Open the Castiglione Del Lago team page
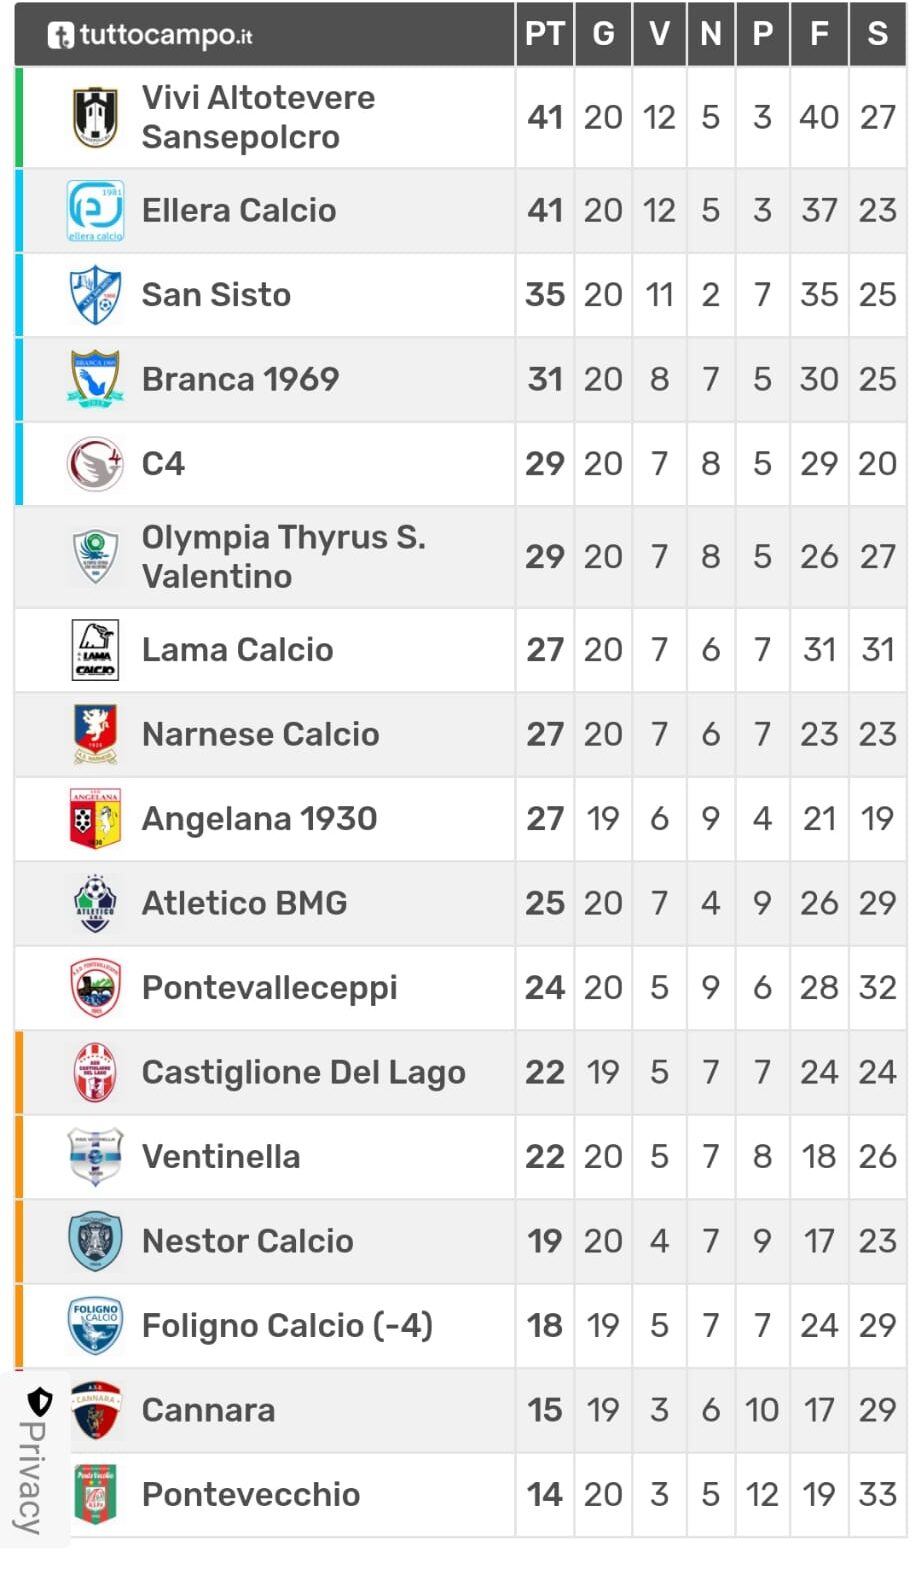The width and height of the screenshot is (921, 1576). [x=304, y=1073]
